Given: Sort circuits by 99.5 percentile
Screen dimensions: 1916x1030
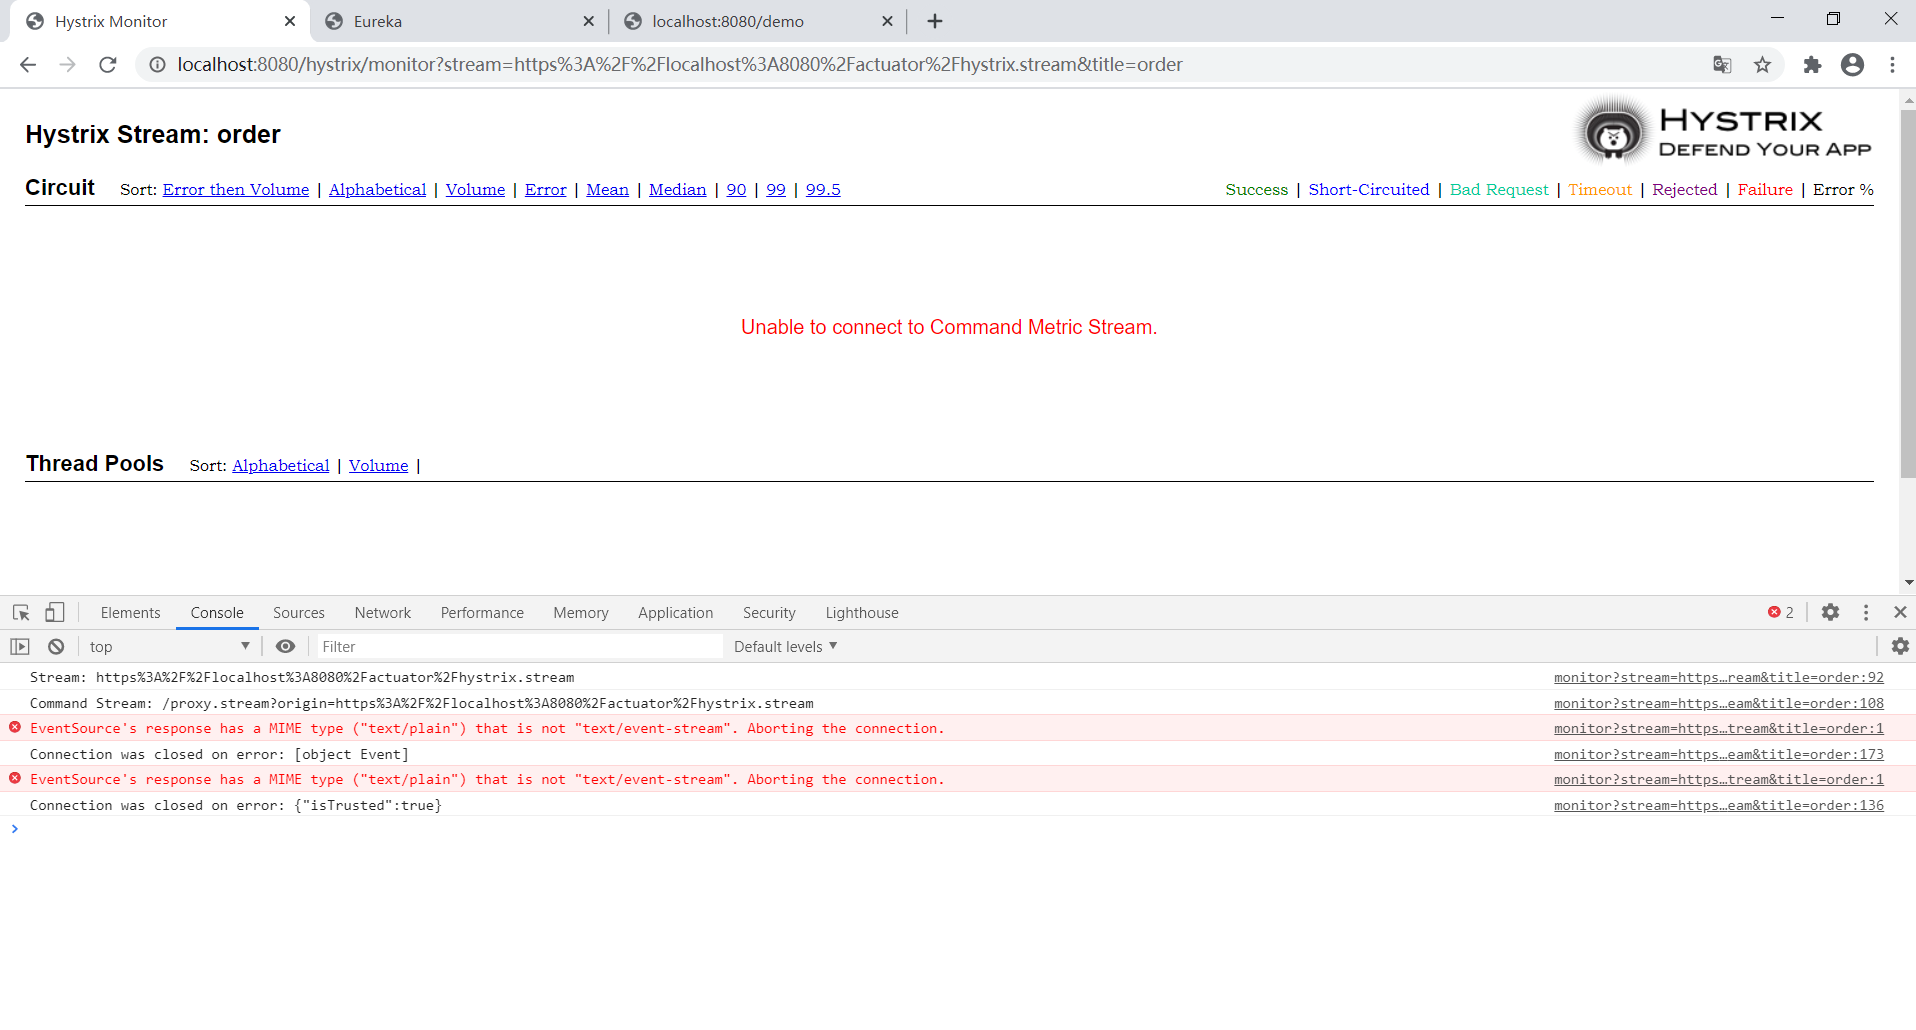Looking at the screenshot, I should (823, 190).
